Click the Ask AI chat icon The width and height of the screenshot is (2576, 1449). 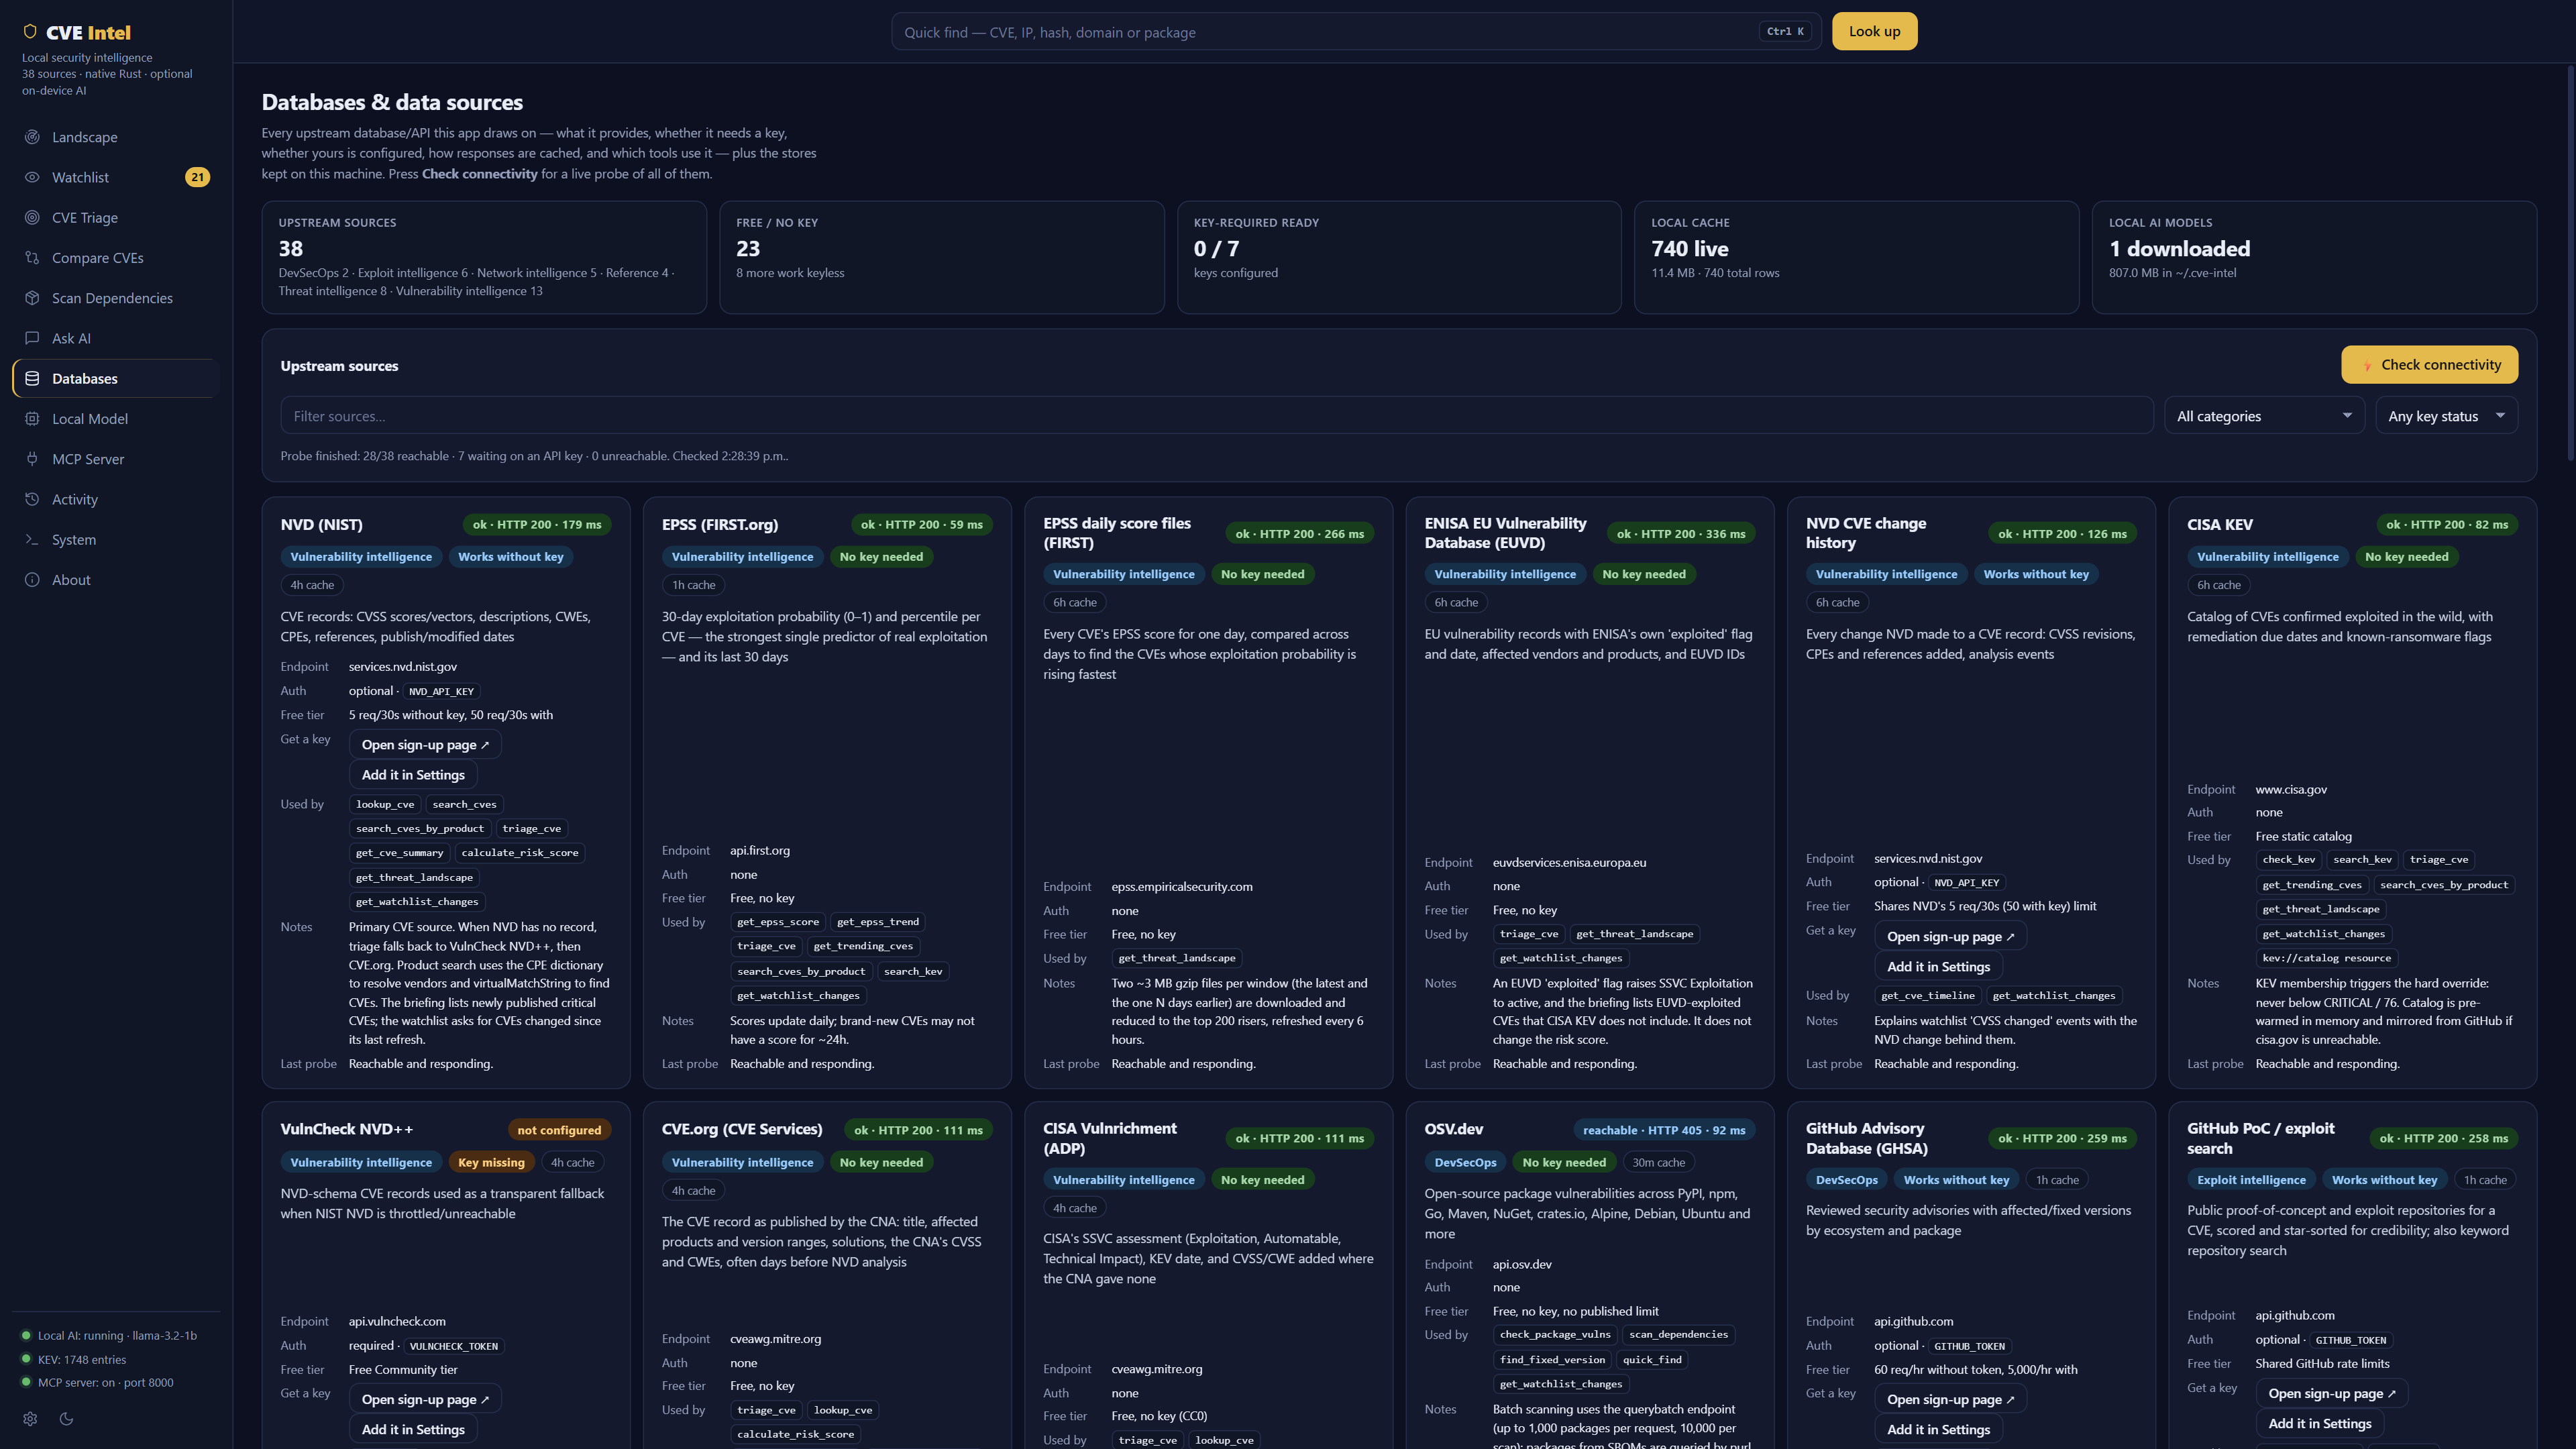[32, 338]
